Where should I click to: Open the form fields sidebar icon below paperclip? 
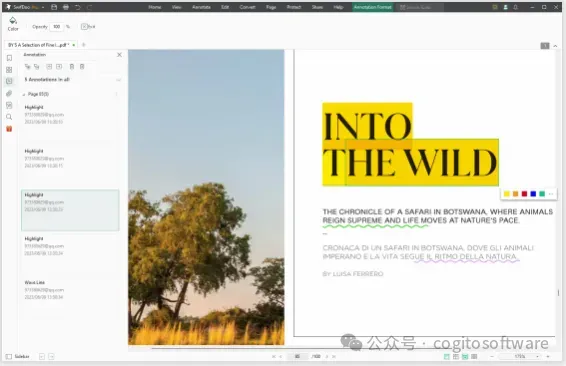click(x=9, y=105)
